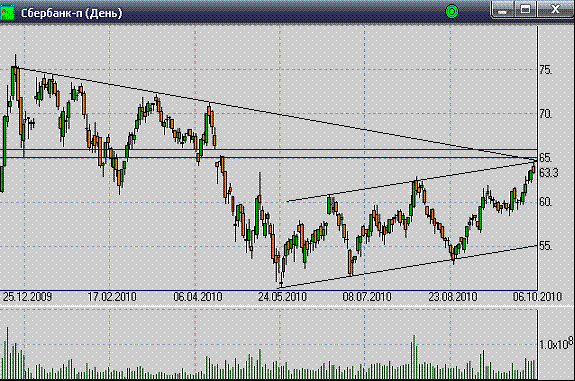Image resolution: width=575 pixels, height=381 pixels.
Task: Click the 55 price axis label
Action: click(546, 246)
